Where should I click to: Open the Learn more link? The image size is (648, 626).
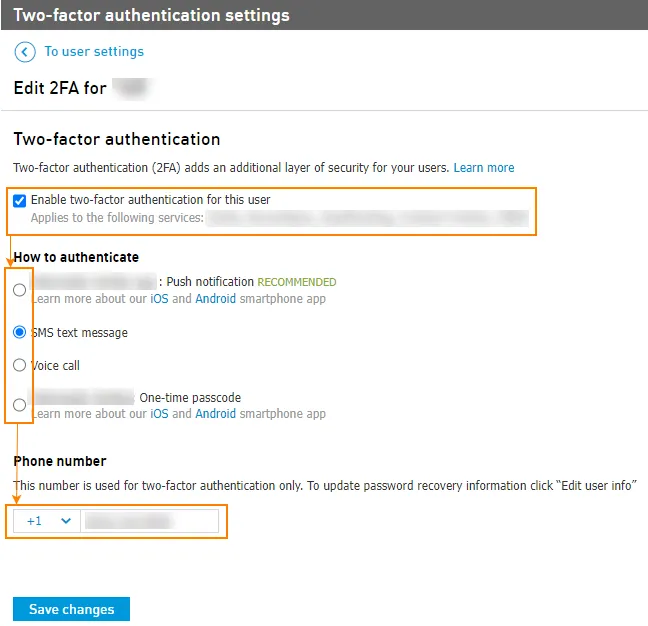pyautogui.click(x=484, y=168)
